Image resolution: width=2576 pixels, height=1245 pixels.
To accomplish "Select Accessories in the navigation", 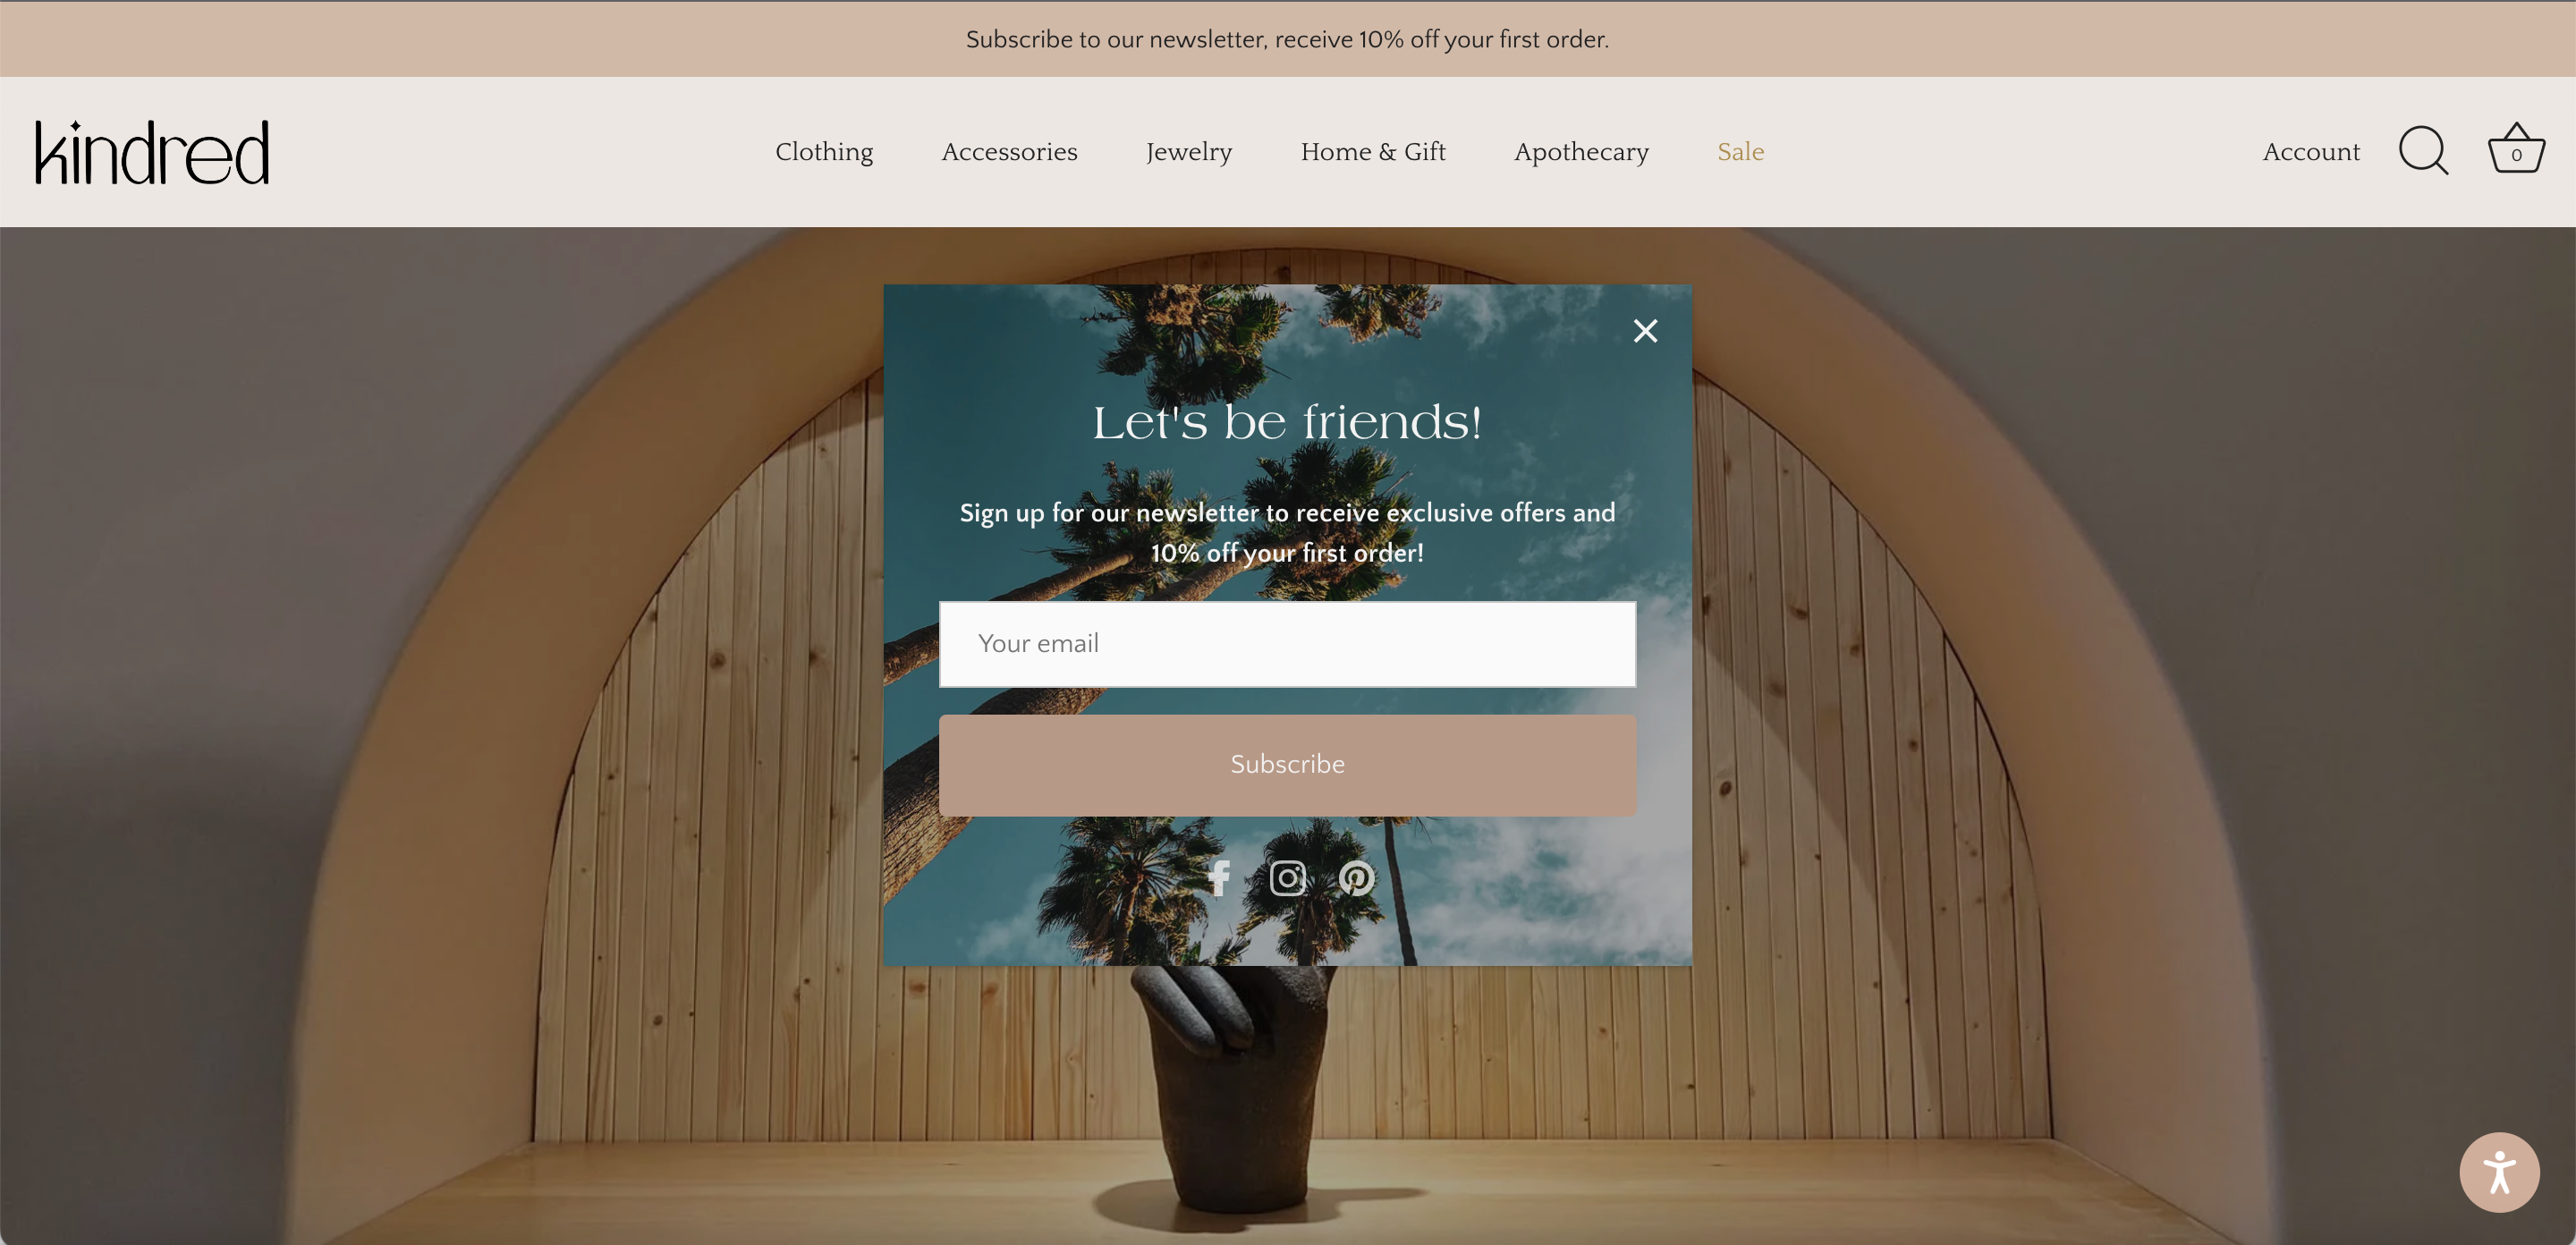I will pyautogui.click(x=1009, y=152).
